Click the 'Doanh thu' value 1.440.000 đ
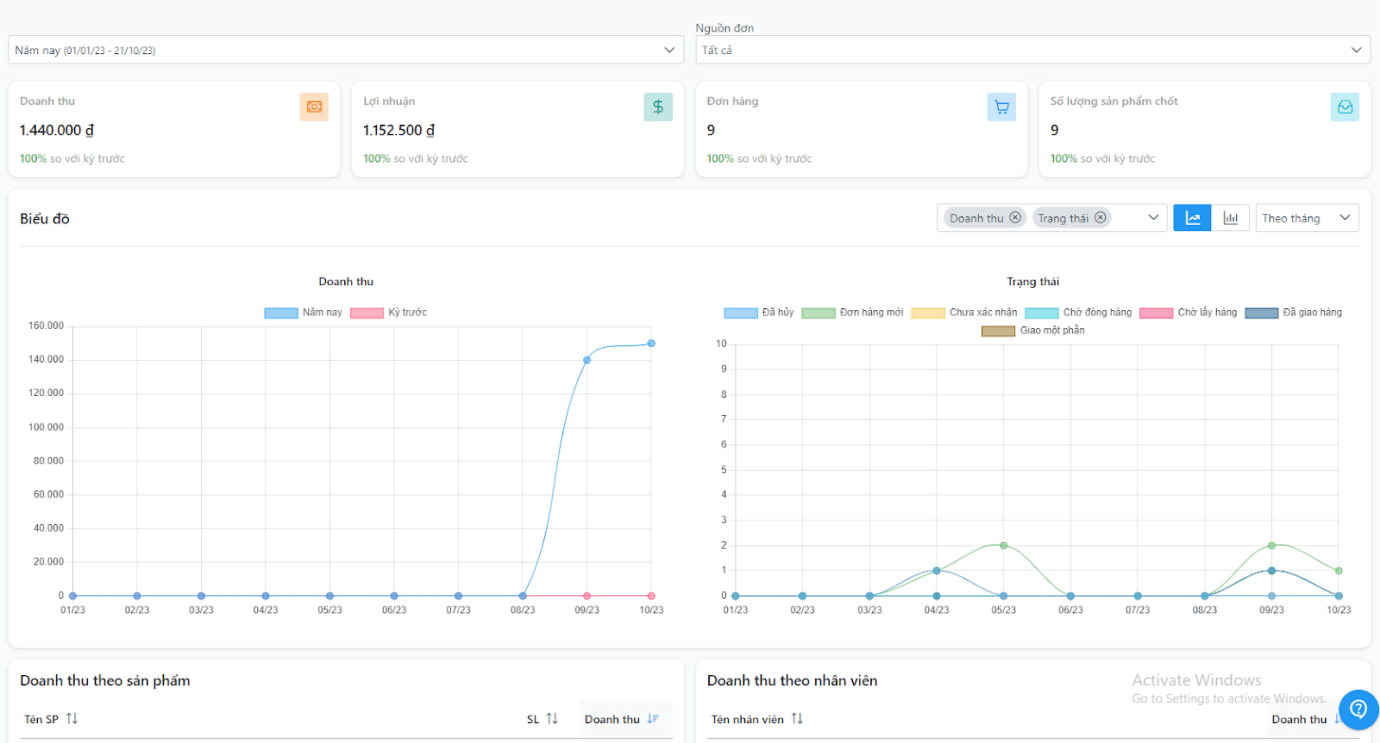The height and width of the screenshot is (743, 1380). coord(57,130)
